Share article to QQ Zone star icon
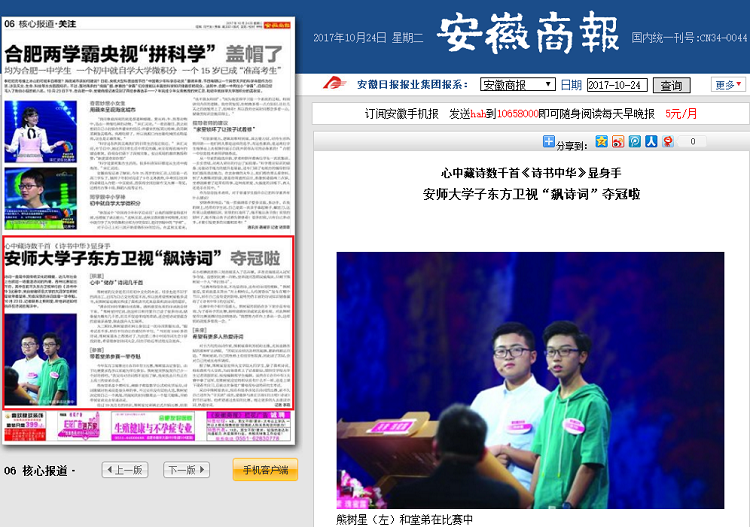 [x=602, y=142]
